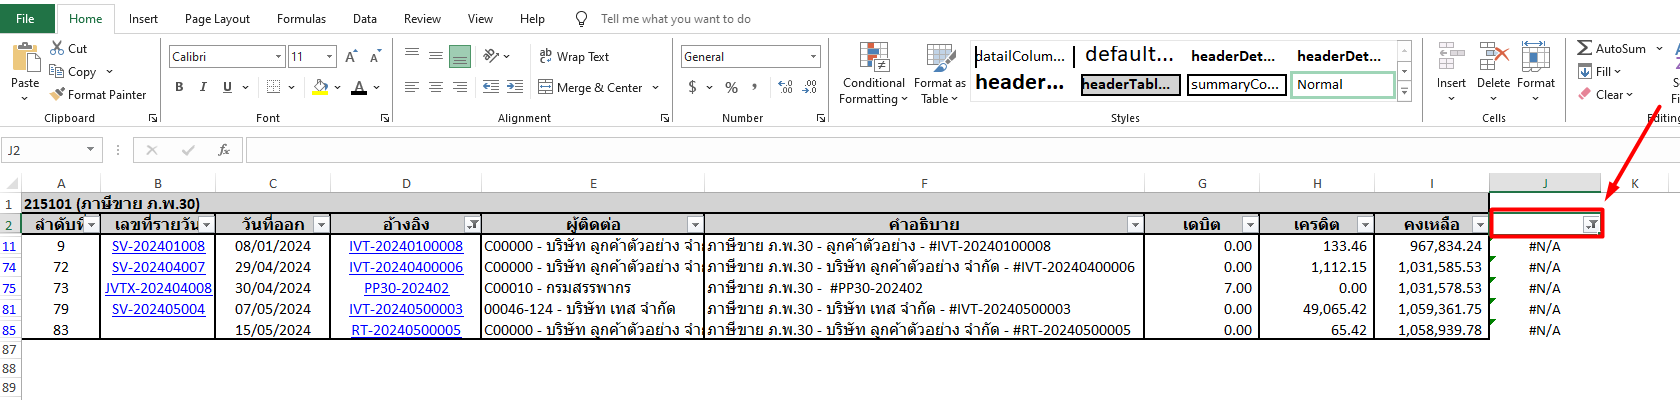
Task: Apply Comma Style
Action: click(756, 87)
